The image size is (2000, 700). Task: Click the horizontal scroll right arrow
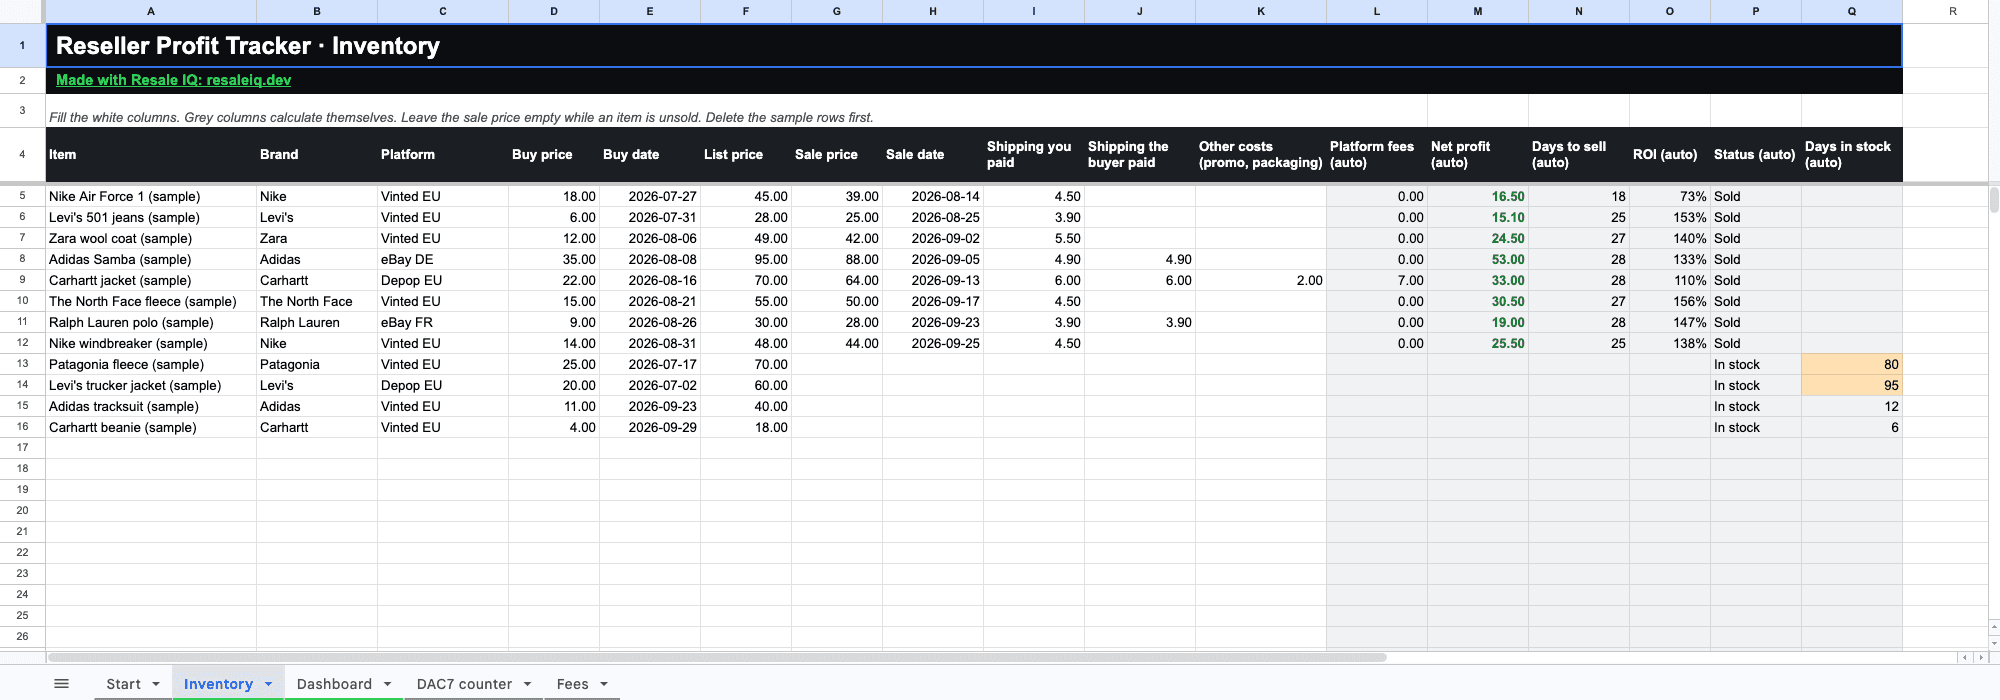pos(1980,657)
